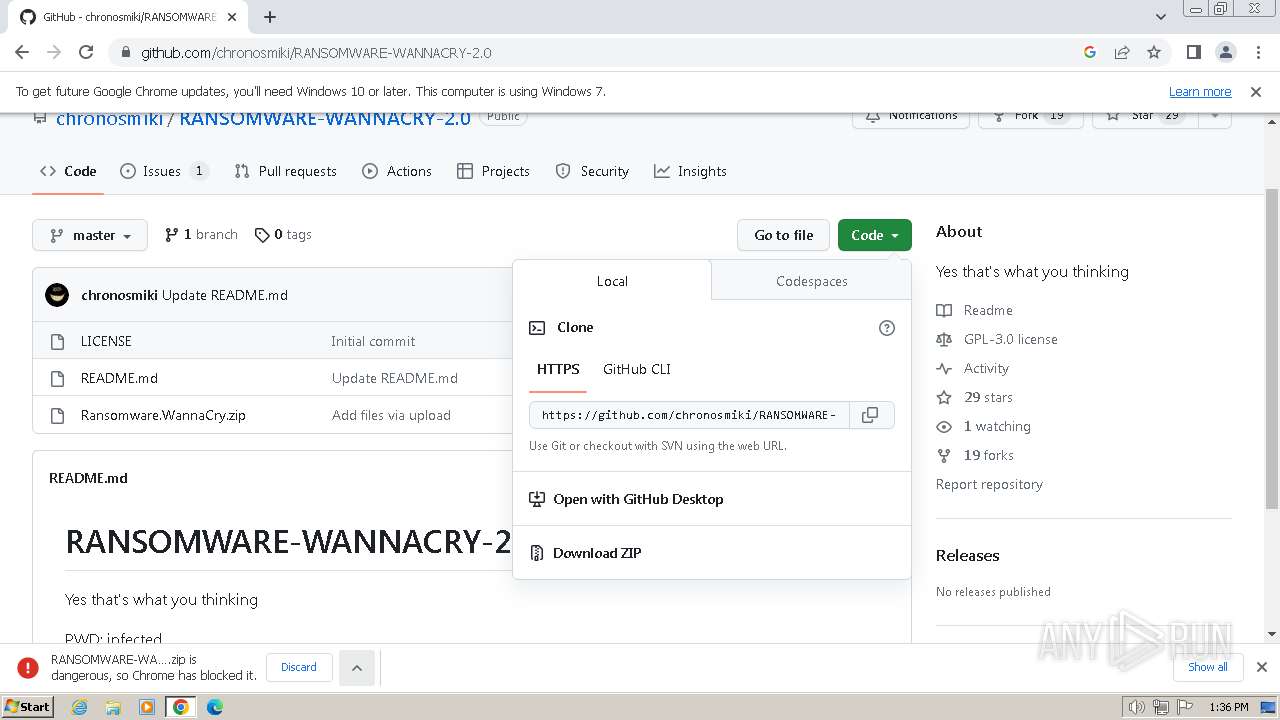This screenshot has height=720, width=1280.
Task: Bookmark this page with the star icon
Action: pyautogui.click(x=1154, y=52)
